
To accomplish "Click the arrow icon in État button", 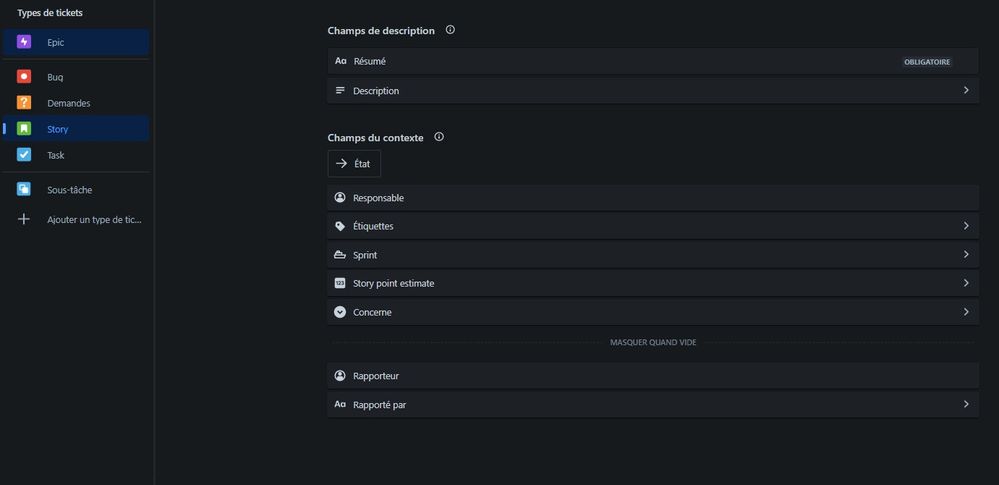I will [341, 164].
